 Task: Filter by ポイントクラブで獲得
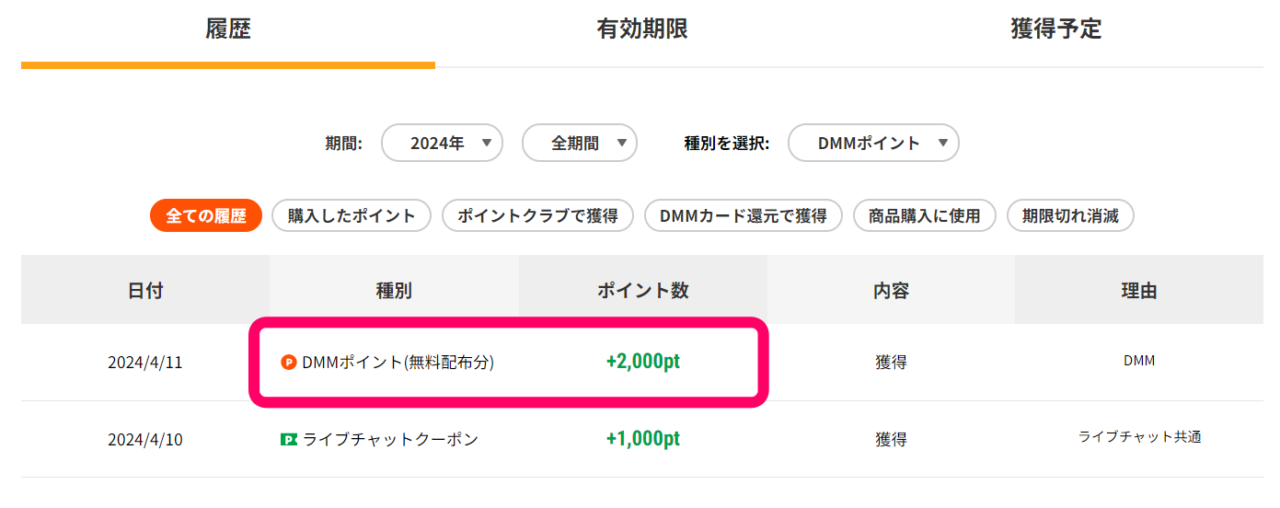538,215
